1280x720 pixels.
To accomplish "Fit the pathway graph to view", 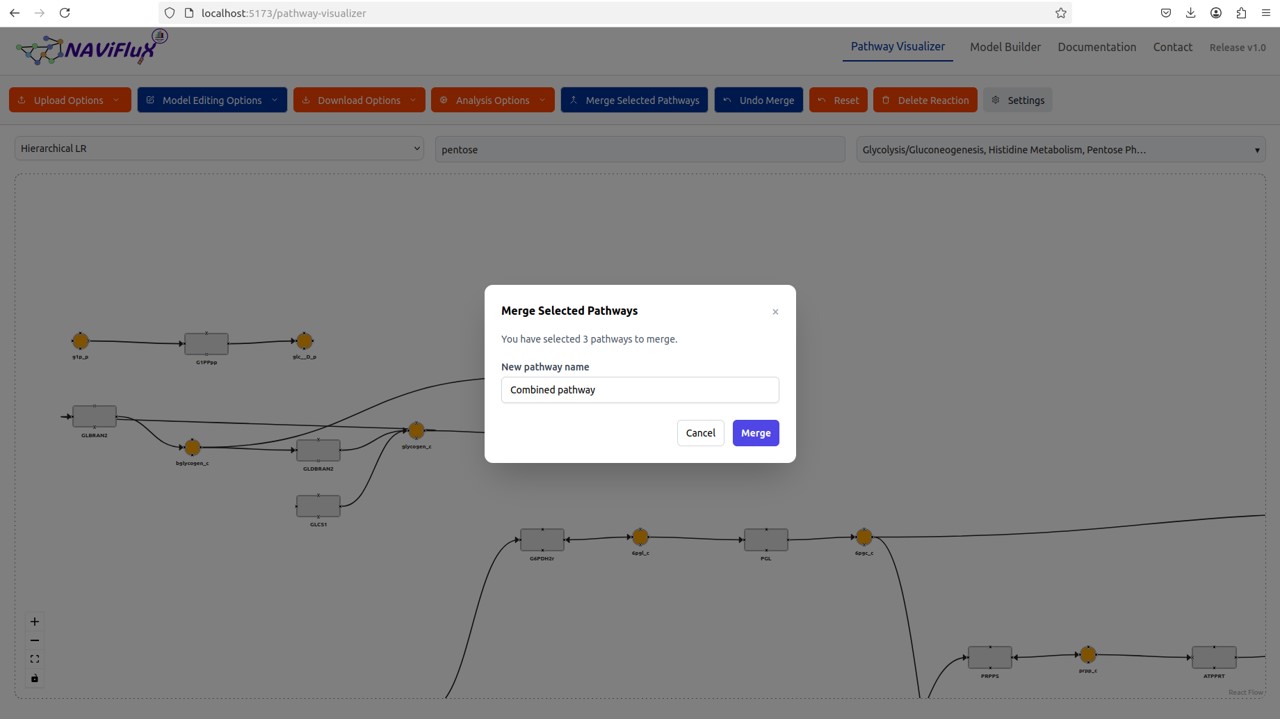I will [x=34, y=658].
